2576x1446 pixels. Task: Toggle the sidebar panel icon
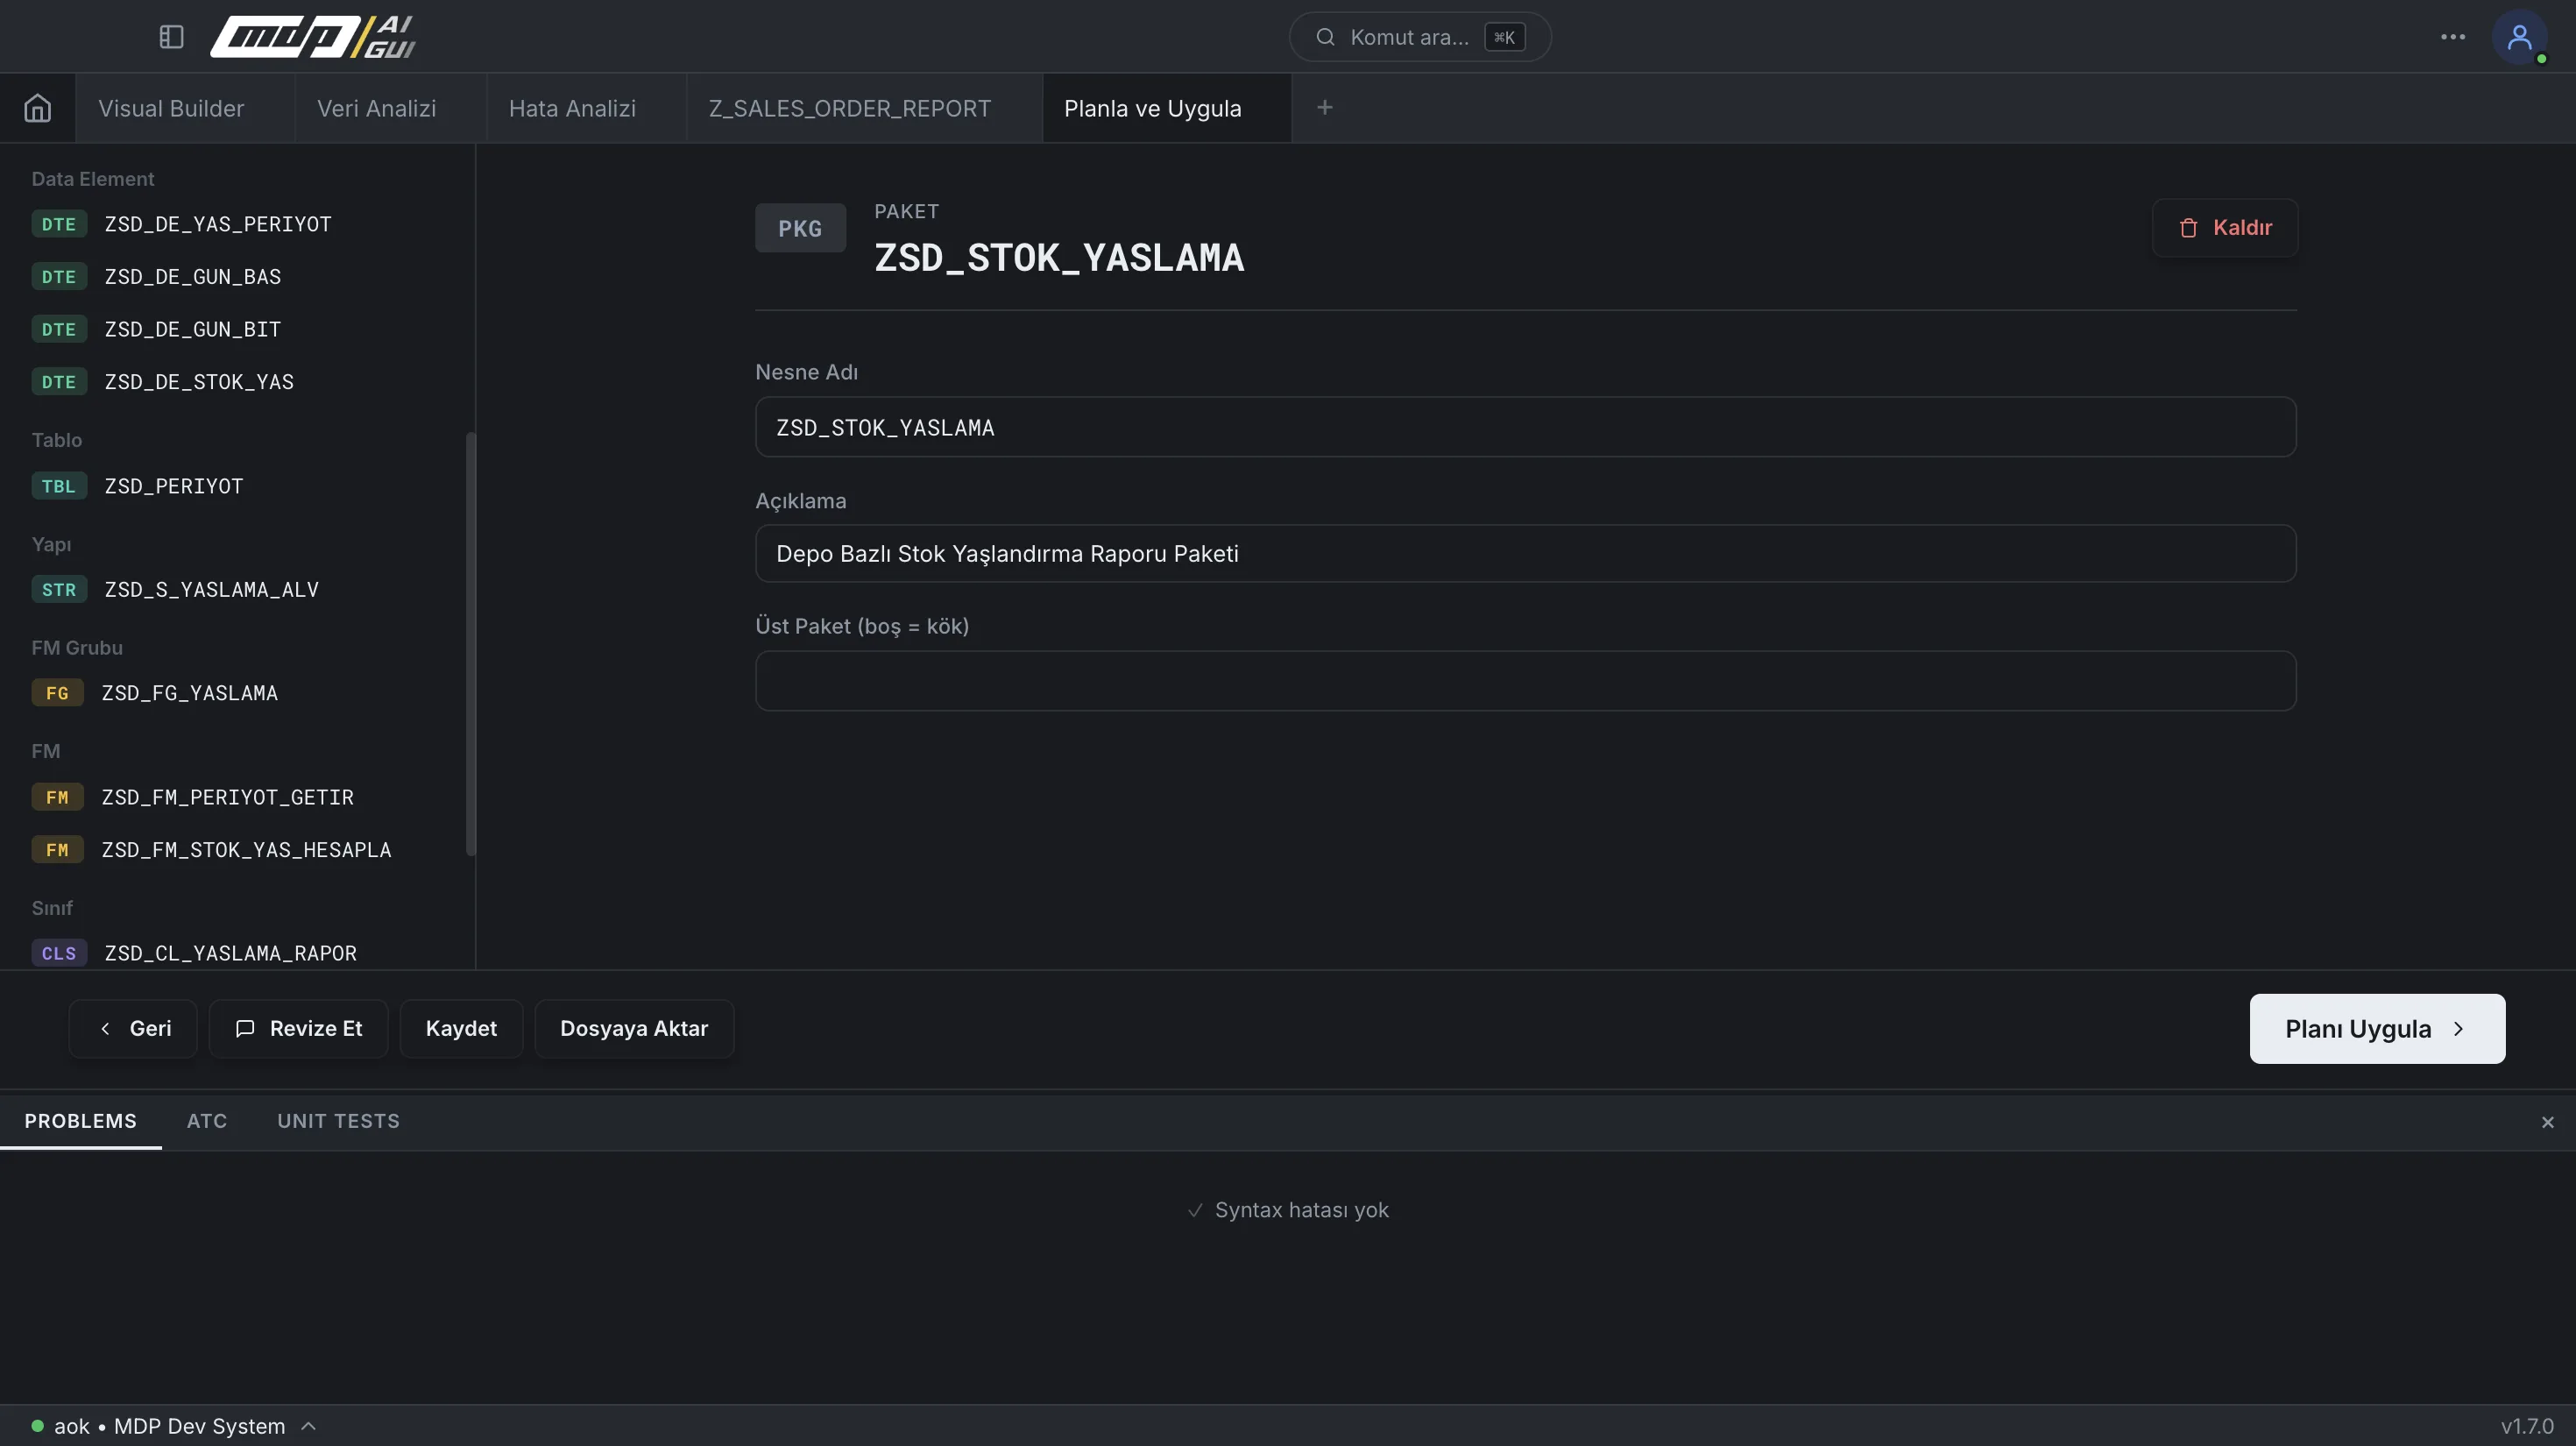click(171, 37)
